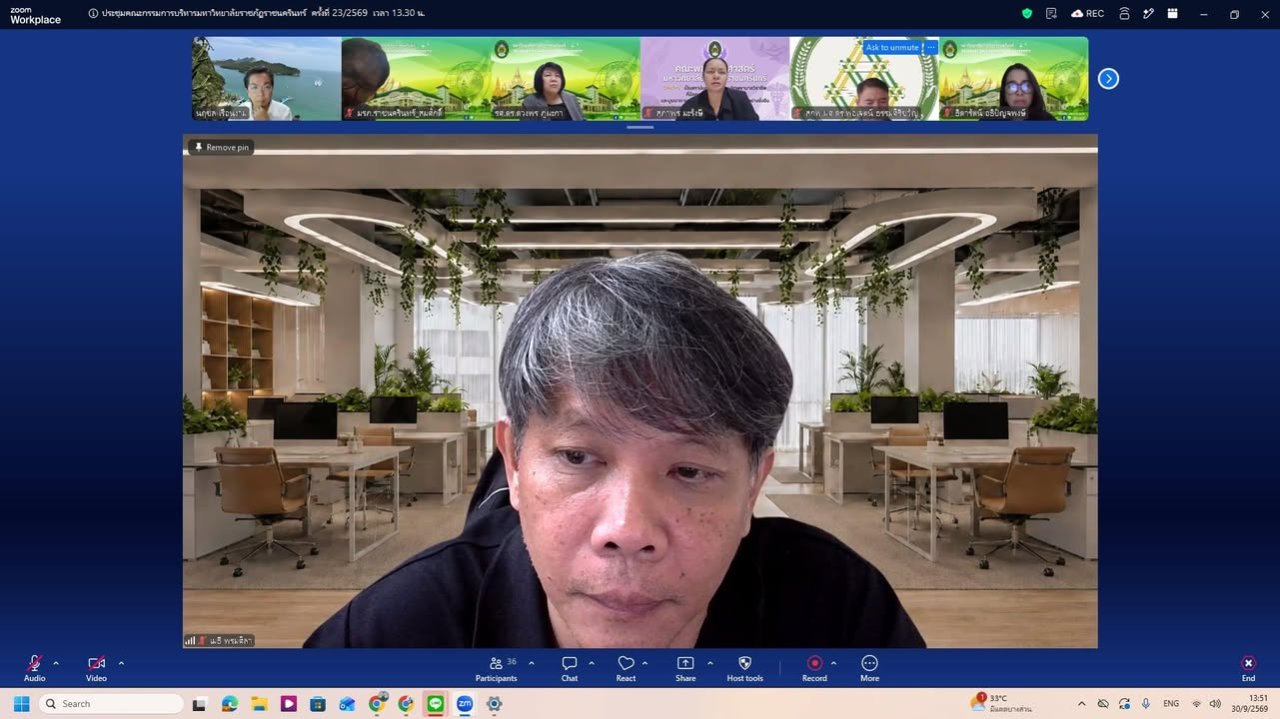Open the view layout icon in title bar

tap(1173, 14)
